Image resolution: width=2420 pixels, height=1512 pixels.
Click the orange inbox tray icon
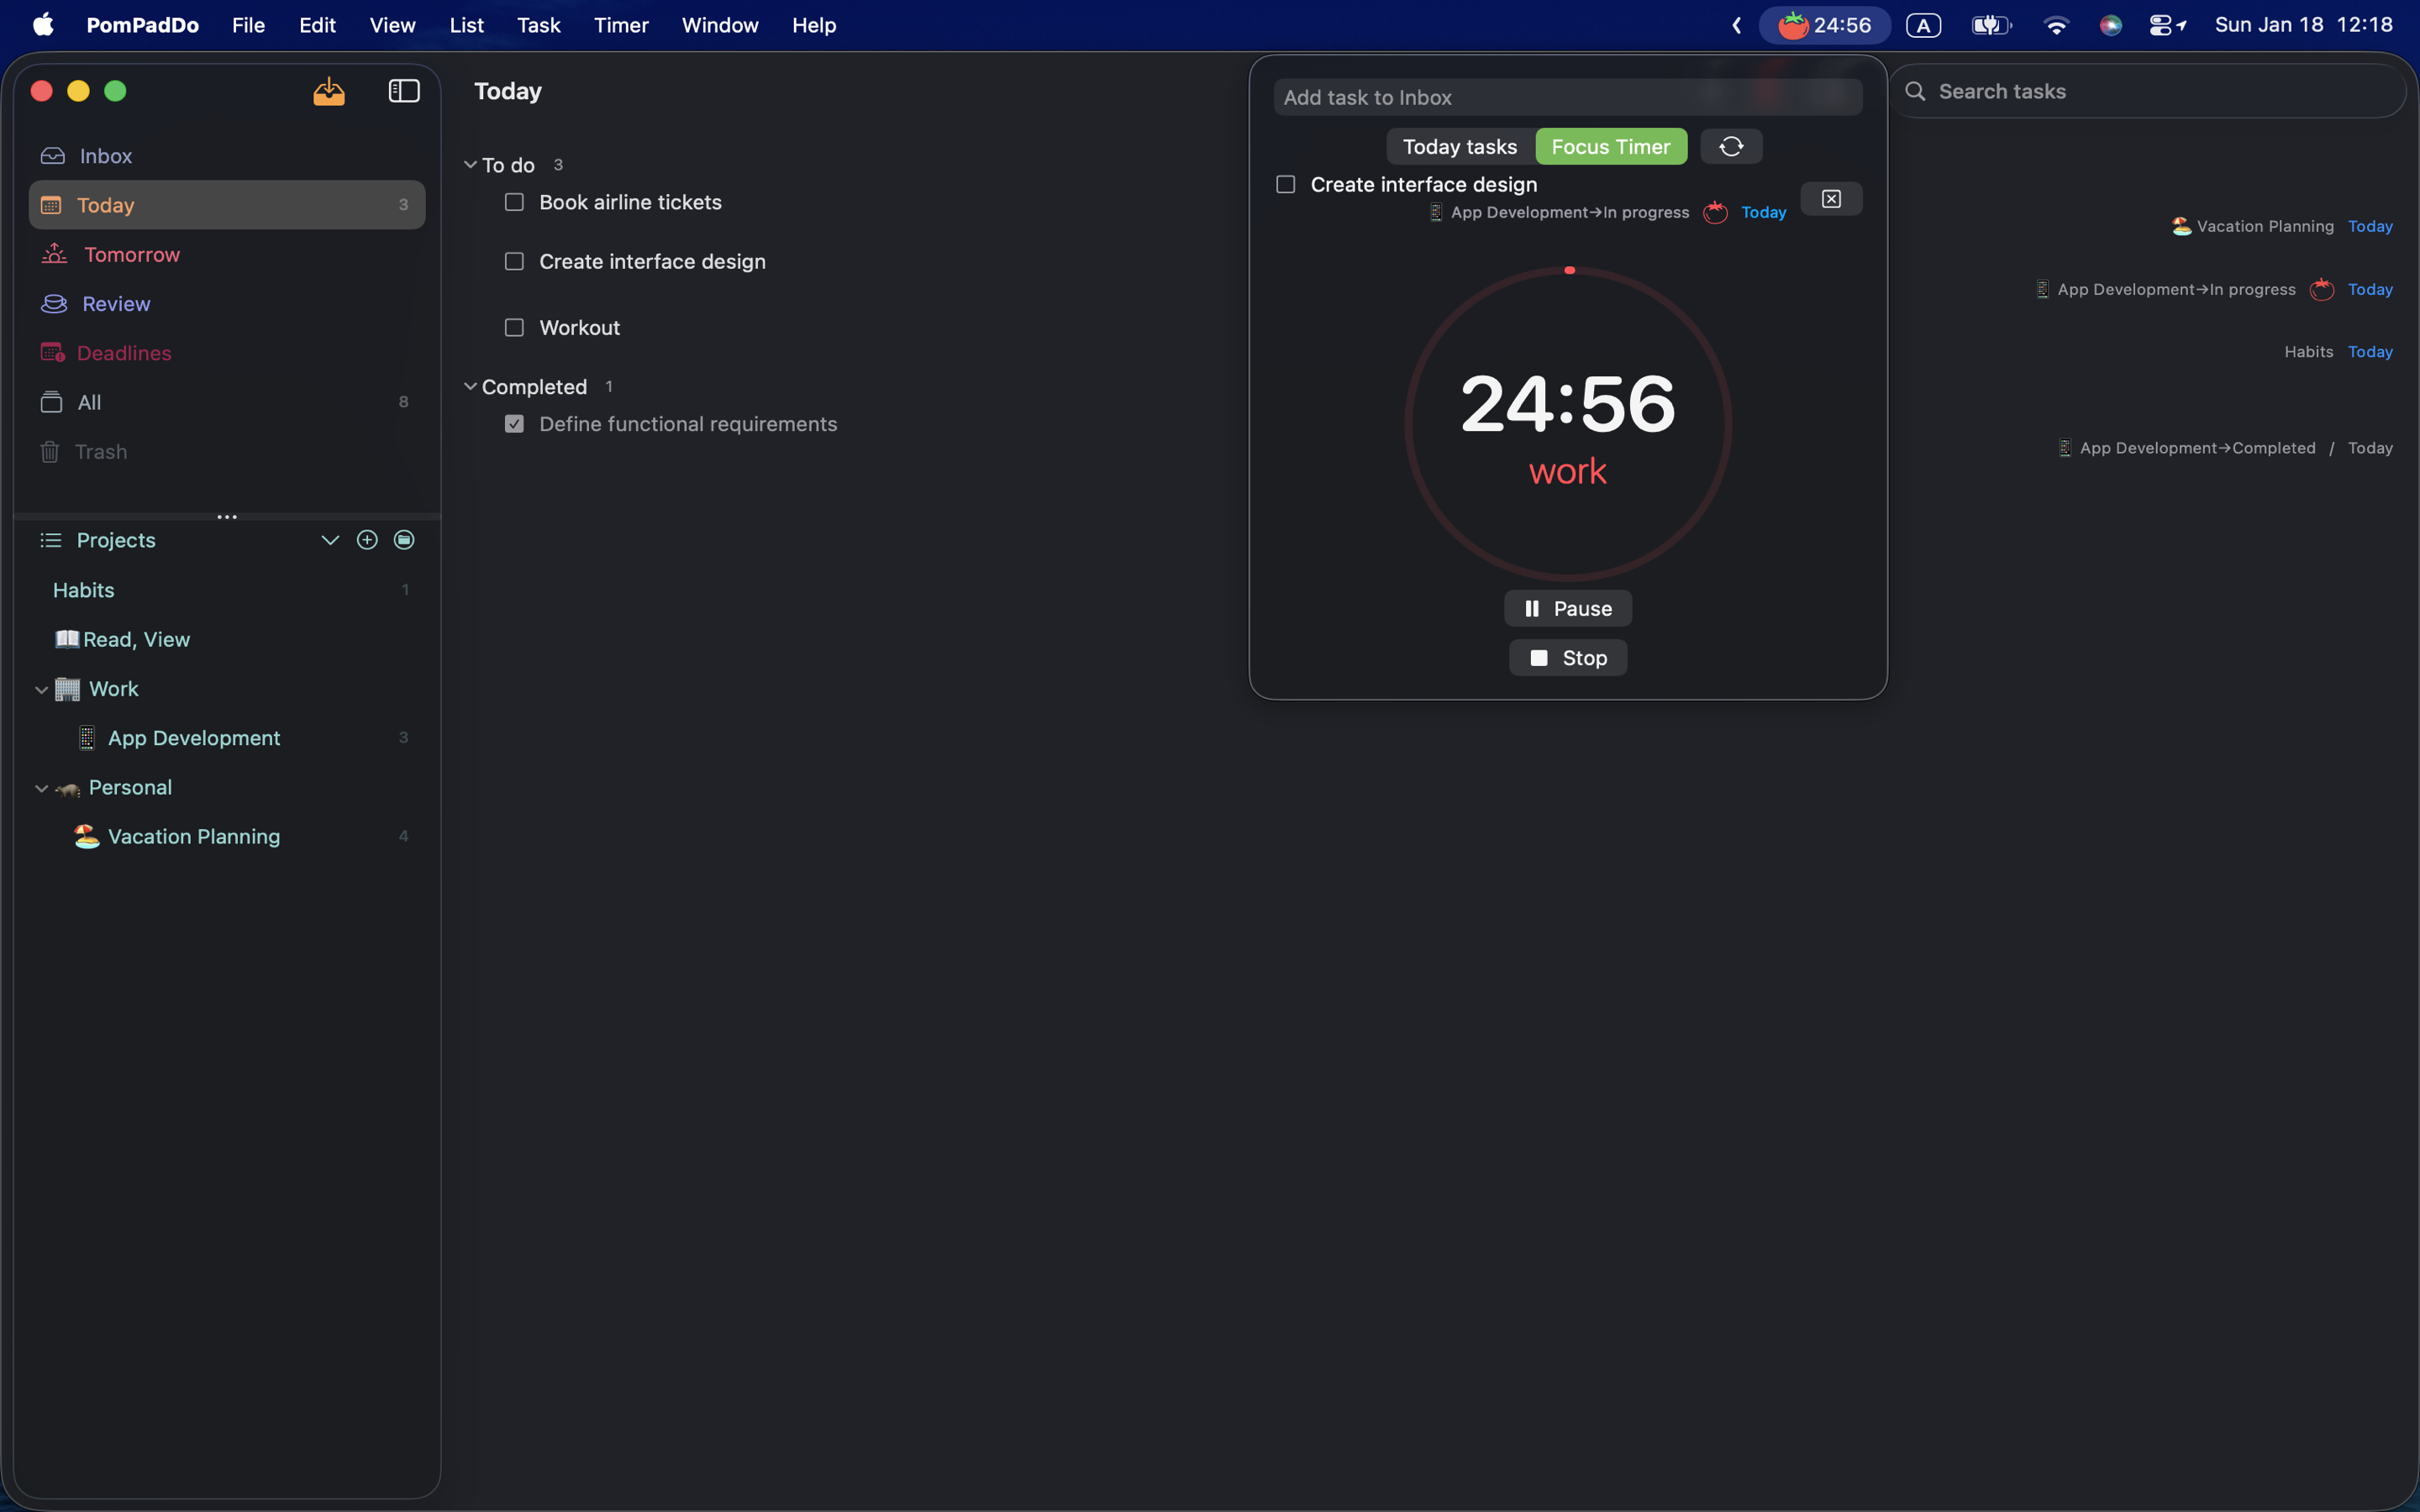click(329, 92)
